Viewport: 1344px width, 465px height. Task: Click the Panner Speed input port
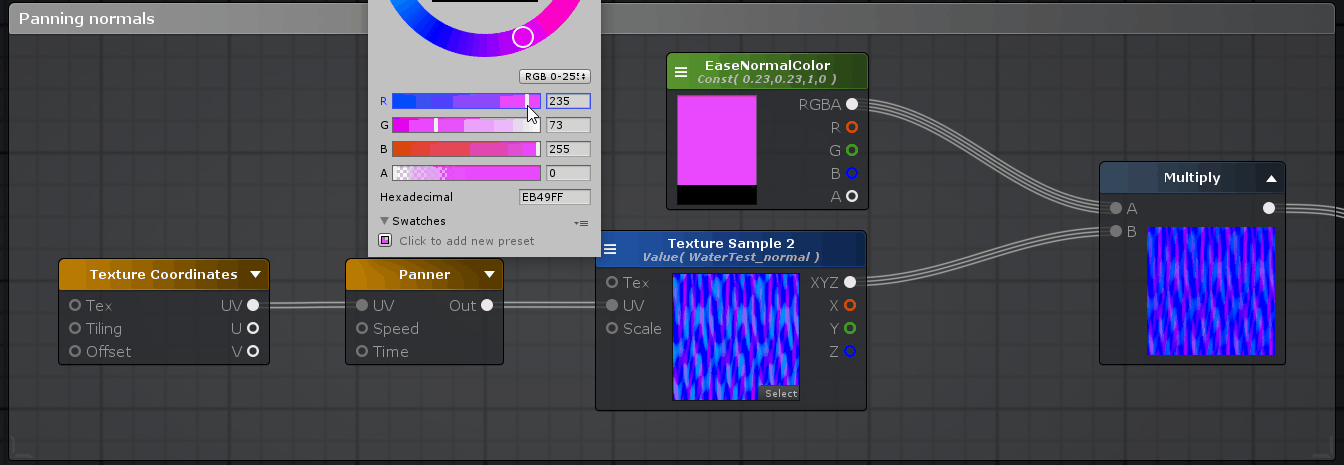362,328
